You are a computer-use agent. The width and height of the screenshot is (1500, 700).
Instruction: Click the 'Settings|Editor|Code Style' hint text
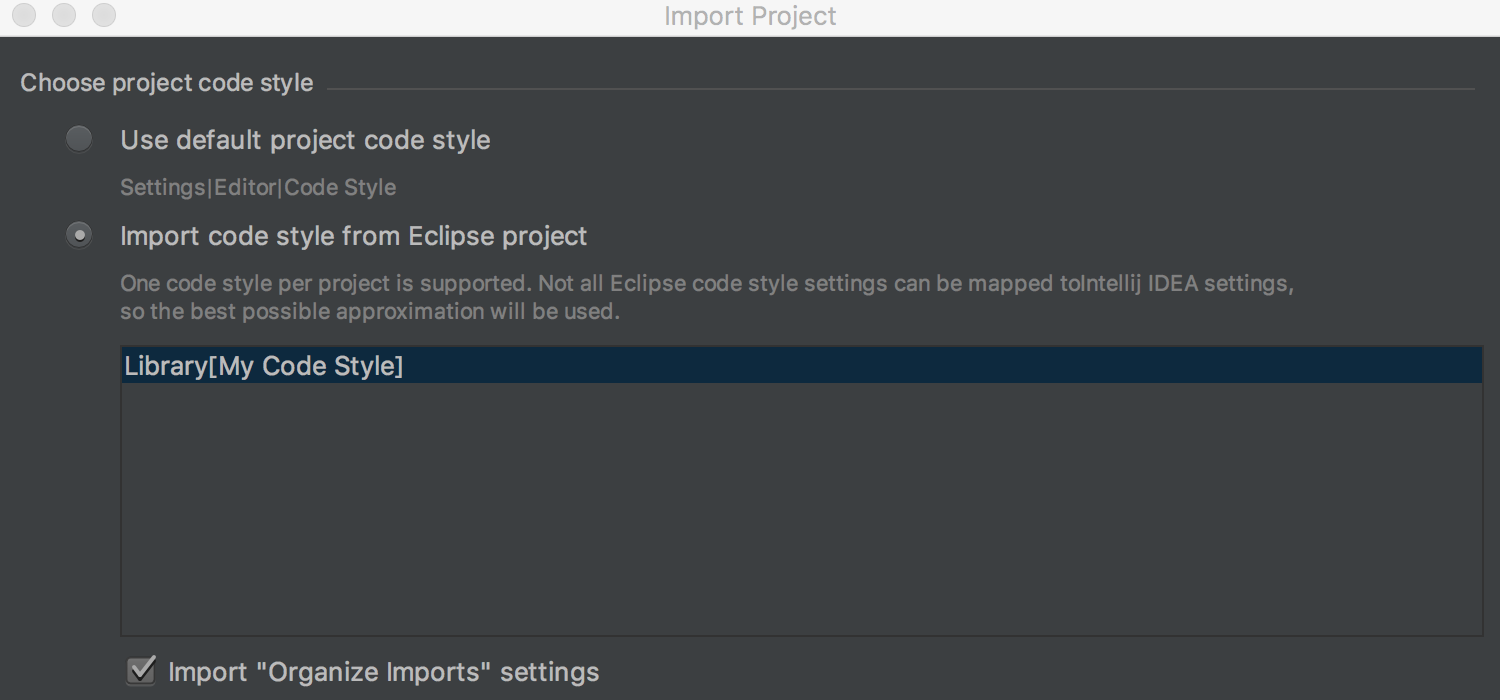(x=258, y=187)
